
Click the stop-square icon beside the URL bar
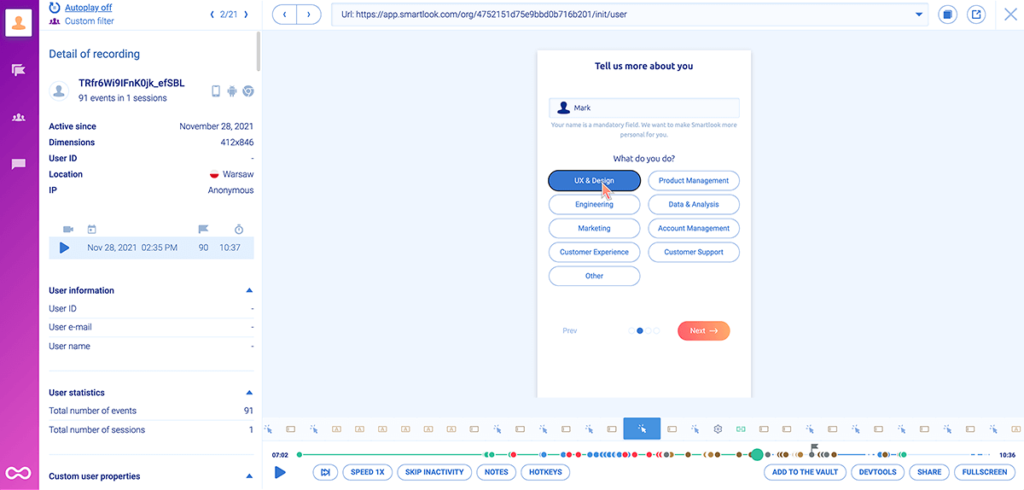coord(949,15)
